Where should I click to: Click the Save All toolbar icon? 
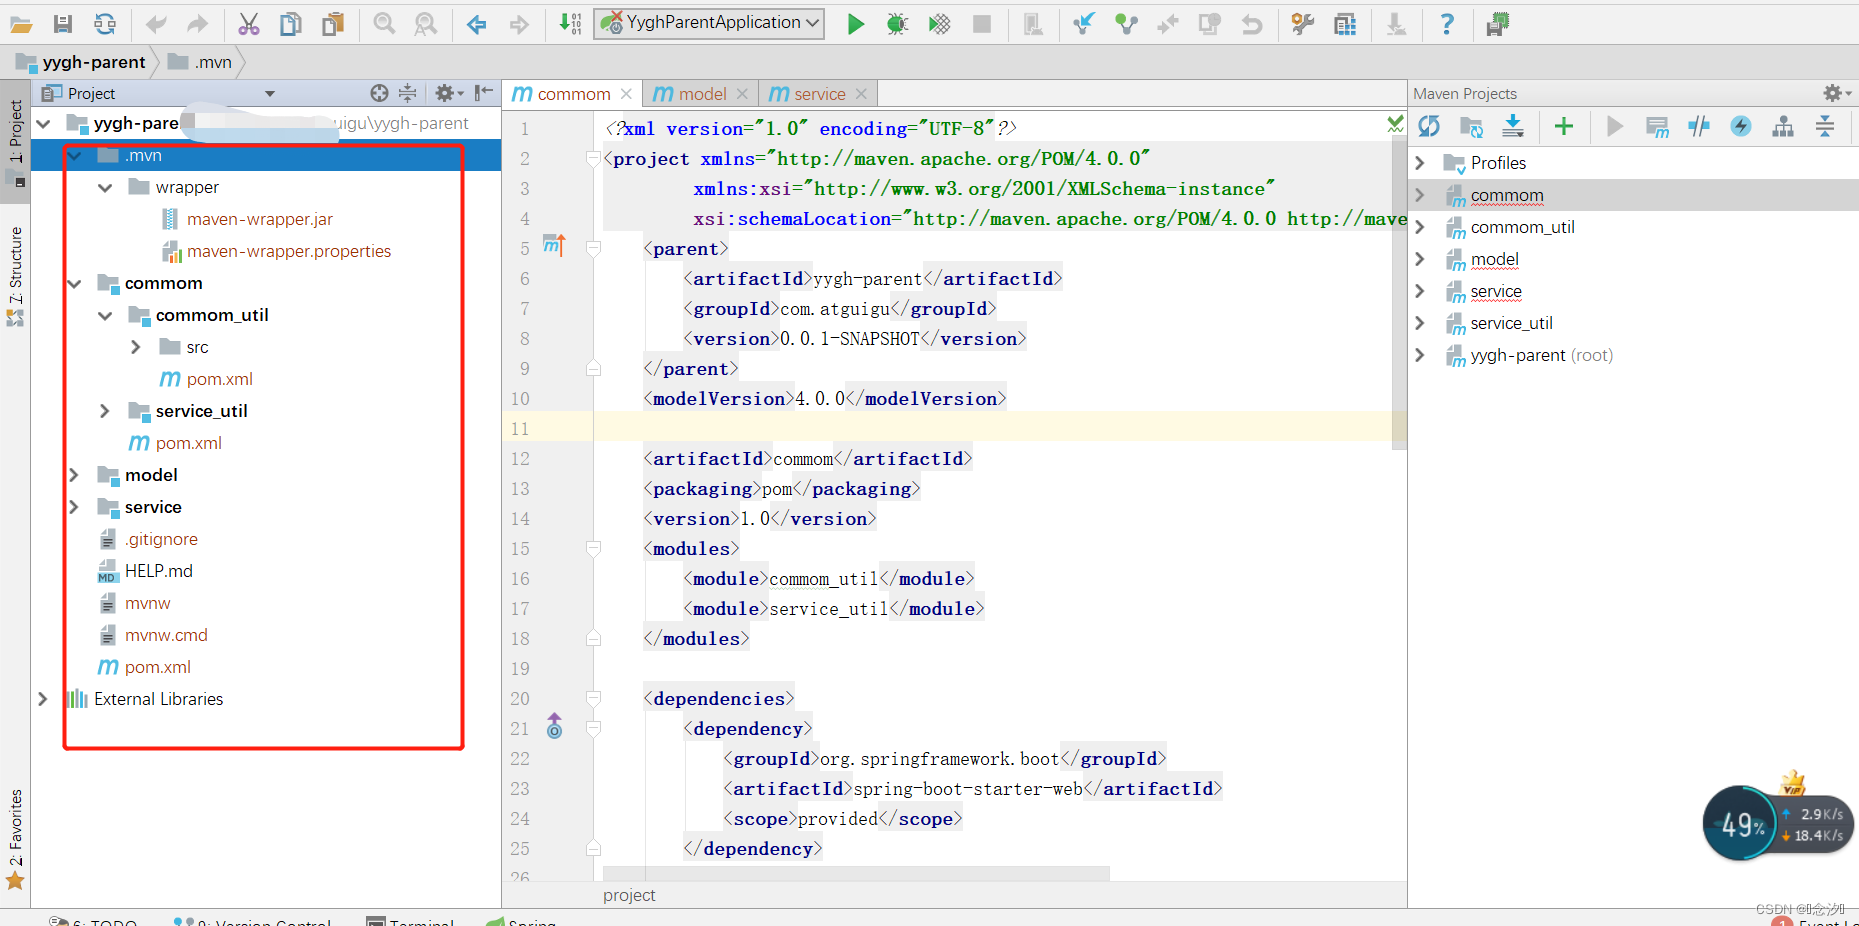[x=63, y=24]
